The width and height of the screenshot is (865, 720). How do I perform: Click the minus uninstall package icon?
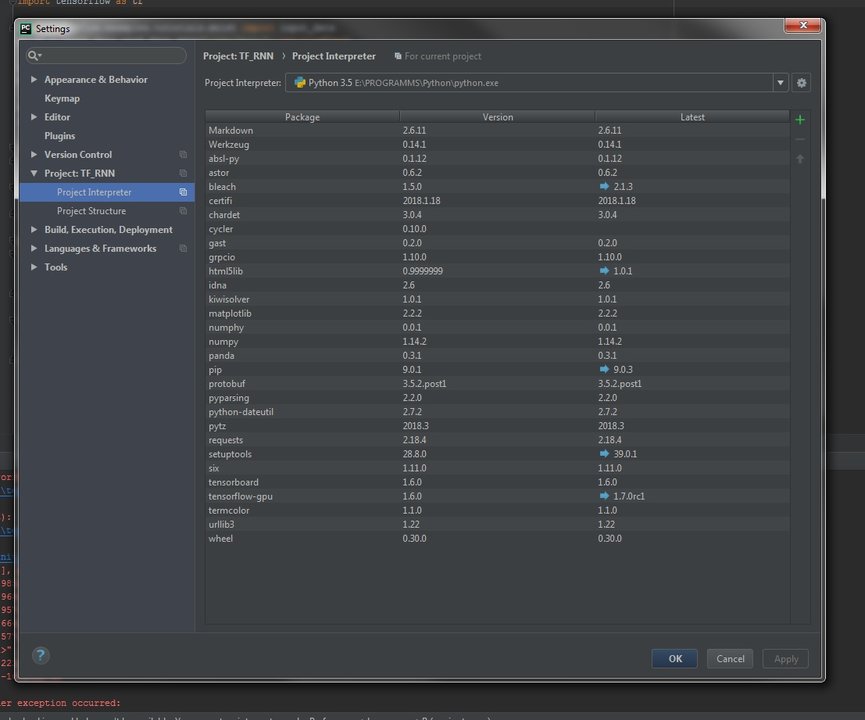(800, 139)
